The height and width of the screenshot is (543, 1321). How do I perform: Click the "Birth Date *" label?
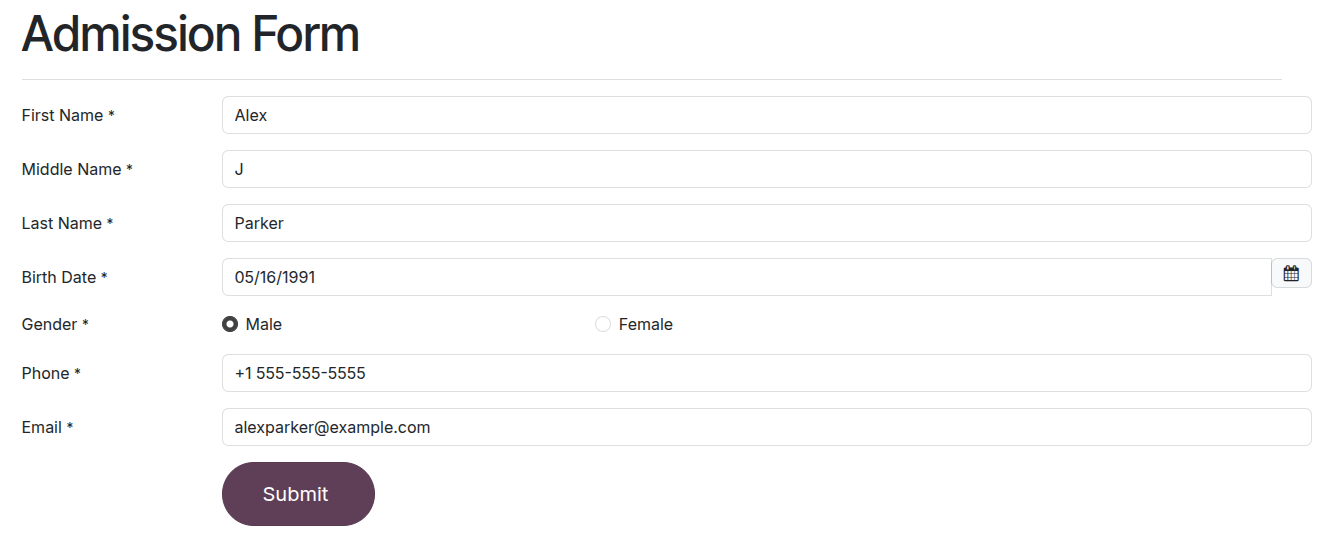point(64,277)
